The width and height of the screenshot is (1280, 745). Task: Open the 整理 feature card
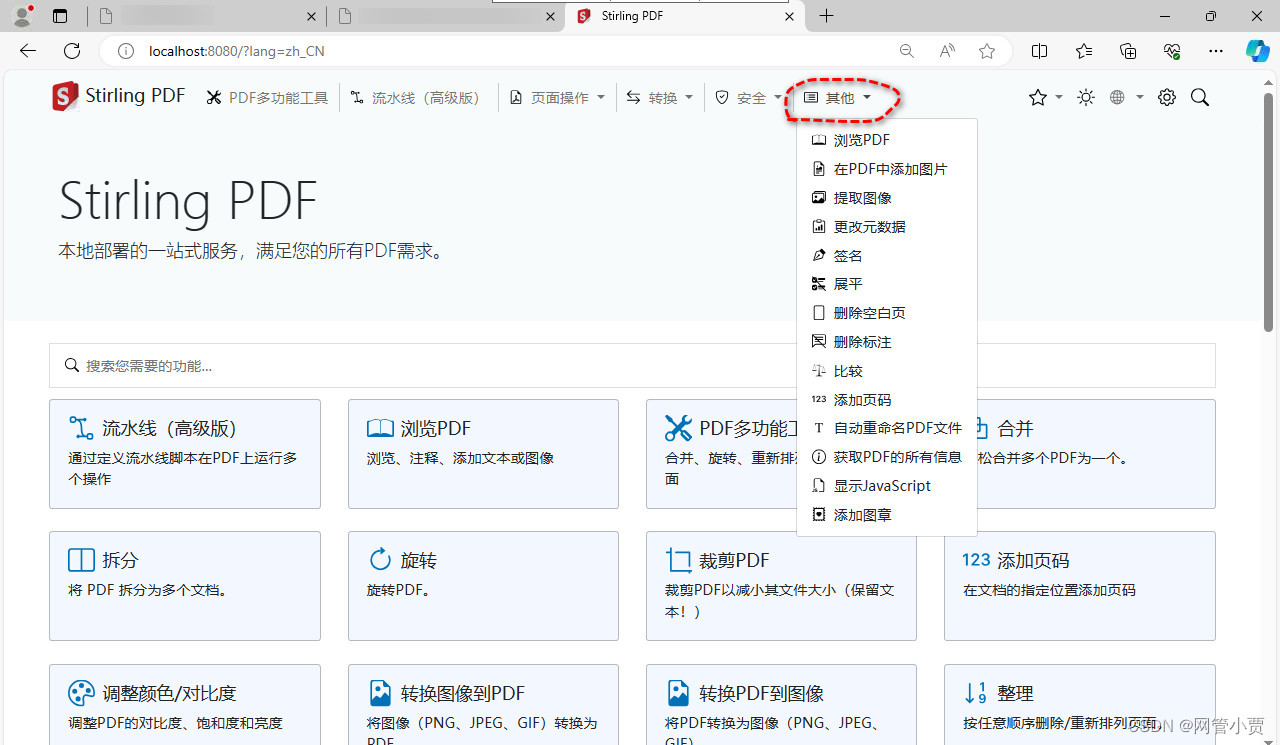pyautogui.click(x=1080, y=704)
